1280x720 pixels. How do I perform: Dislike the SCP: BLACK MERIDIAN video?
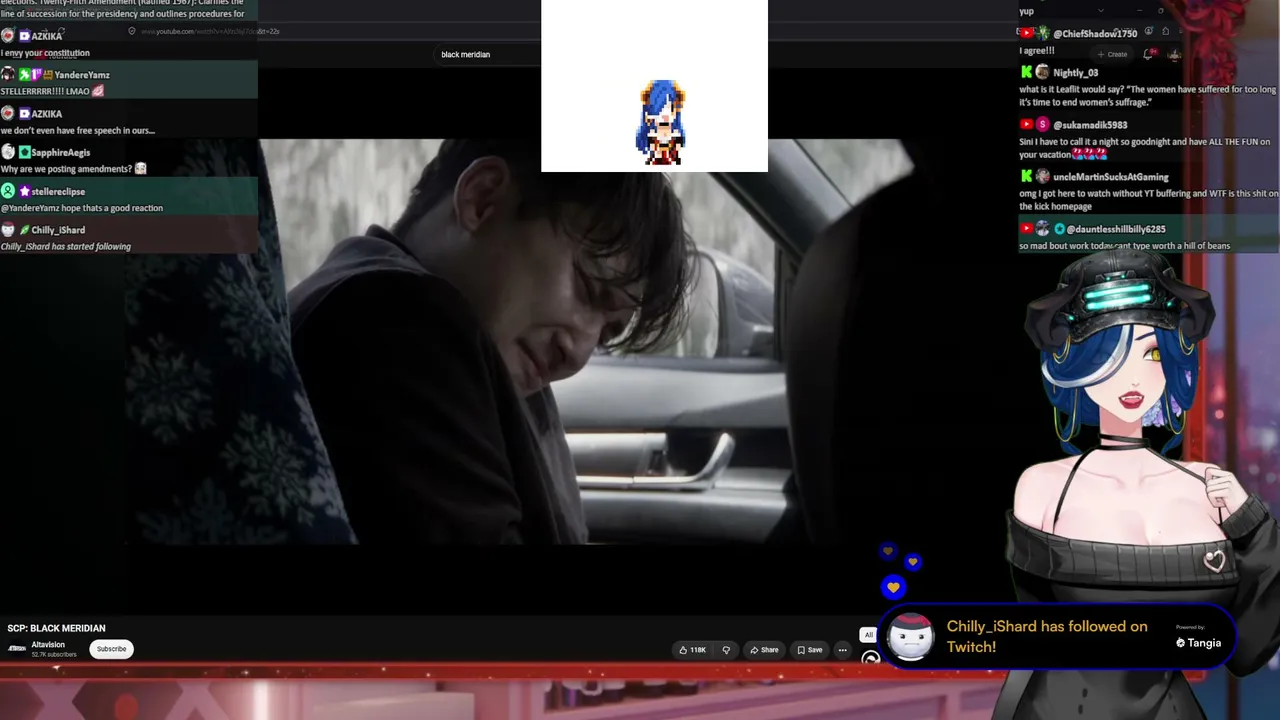[726, 650]
